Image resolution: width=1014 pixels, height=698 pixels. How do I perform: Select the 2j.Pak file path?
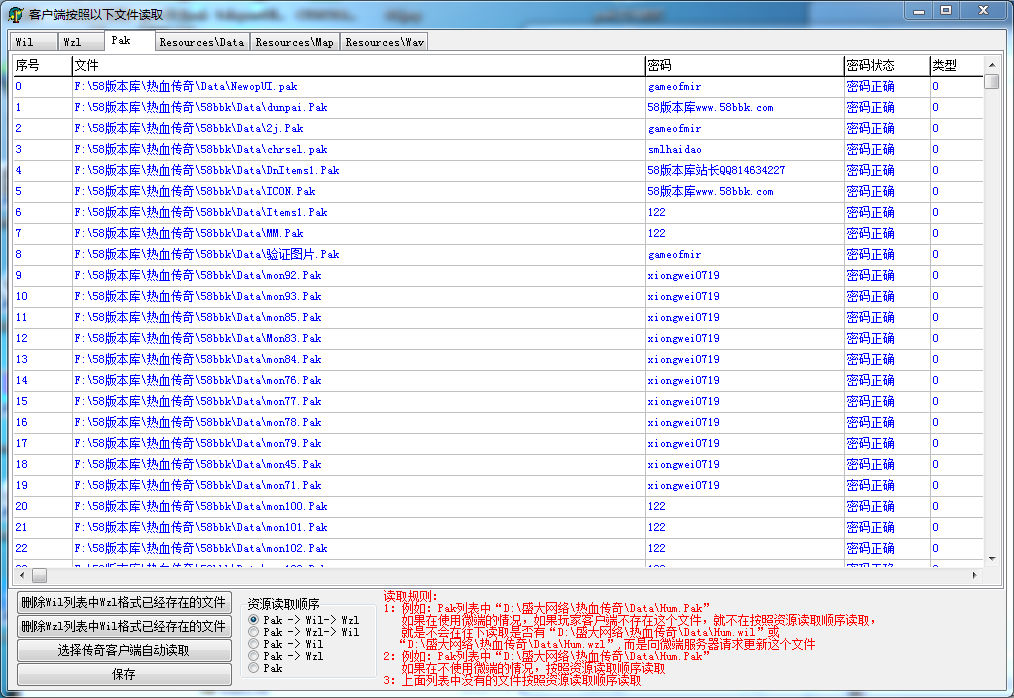(x=189, y=128)
